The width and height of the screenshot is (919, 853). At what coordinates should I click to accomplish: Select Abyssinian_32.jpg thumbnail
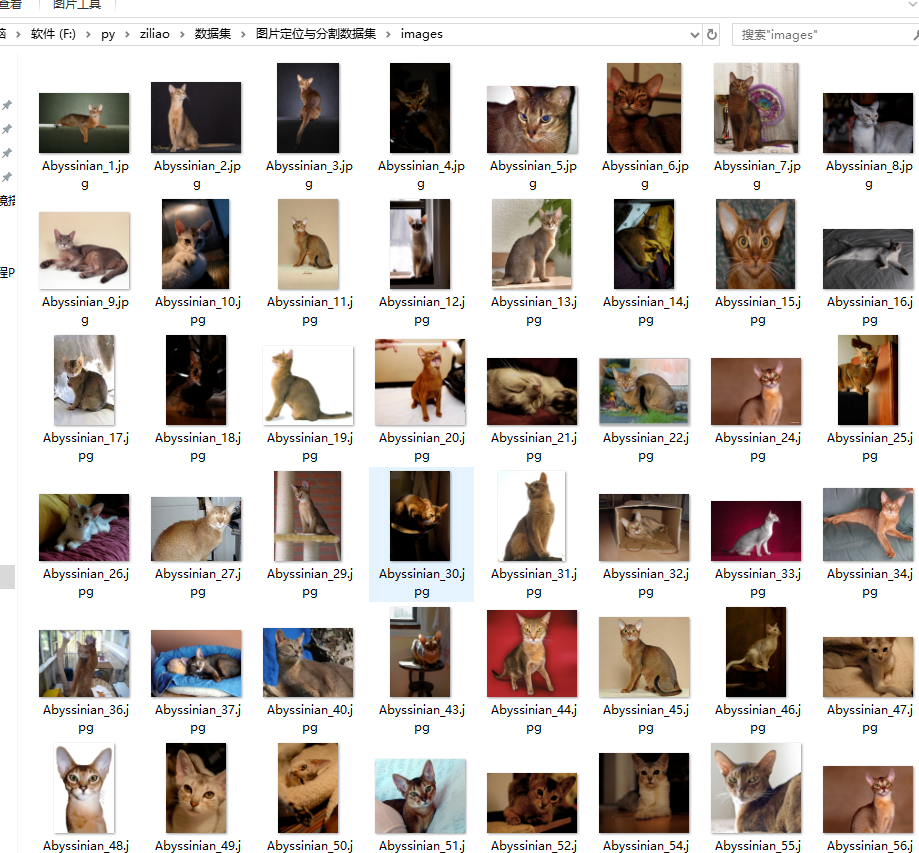[x=644, y=527]
